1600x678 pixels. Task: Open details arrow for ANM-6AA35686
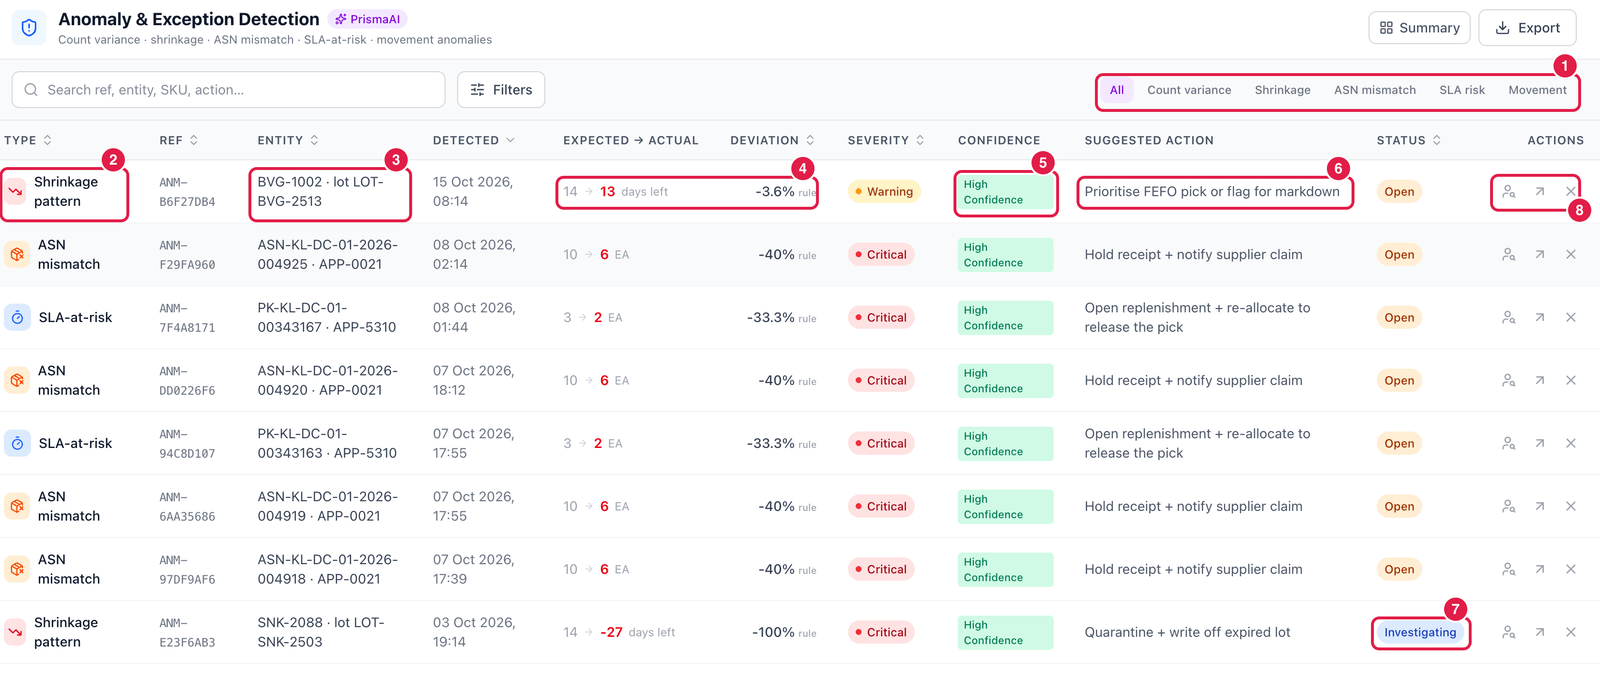1540,507
